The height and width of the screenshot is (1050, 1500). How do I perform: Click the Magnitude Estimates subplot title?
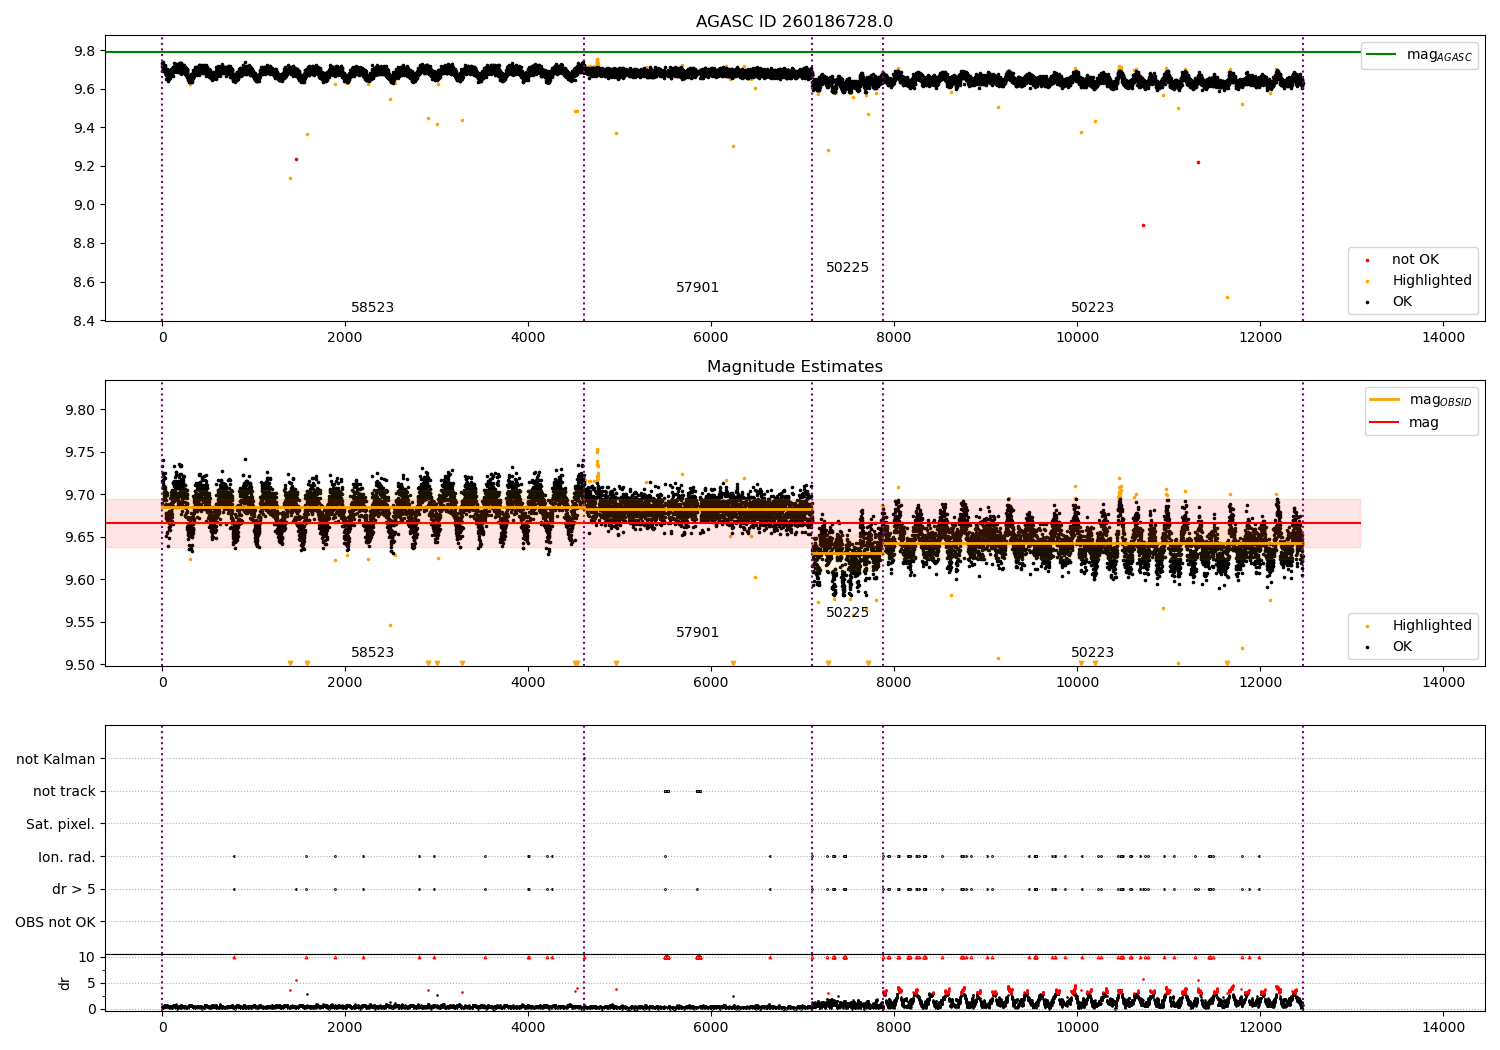[794, 367]
